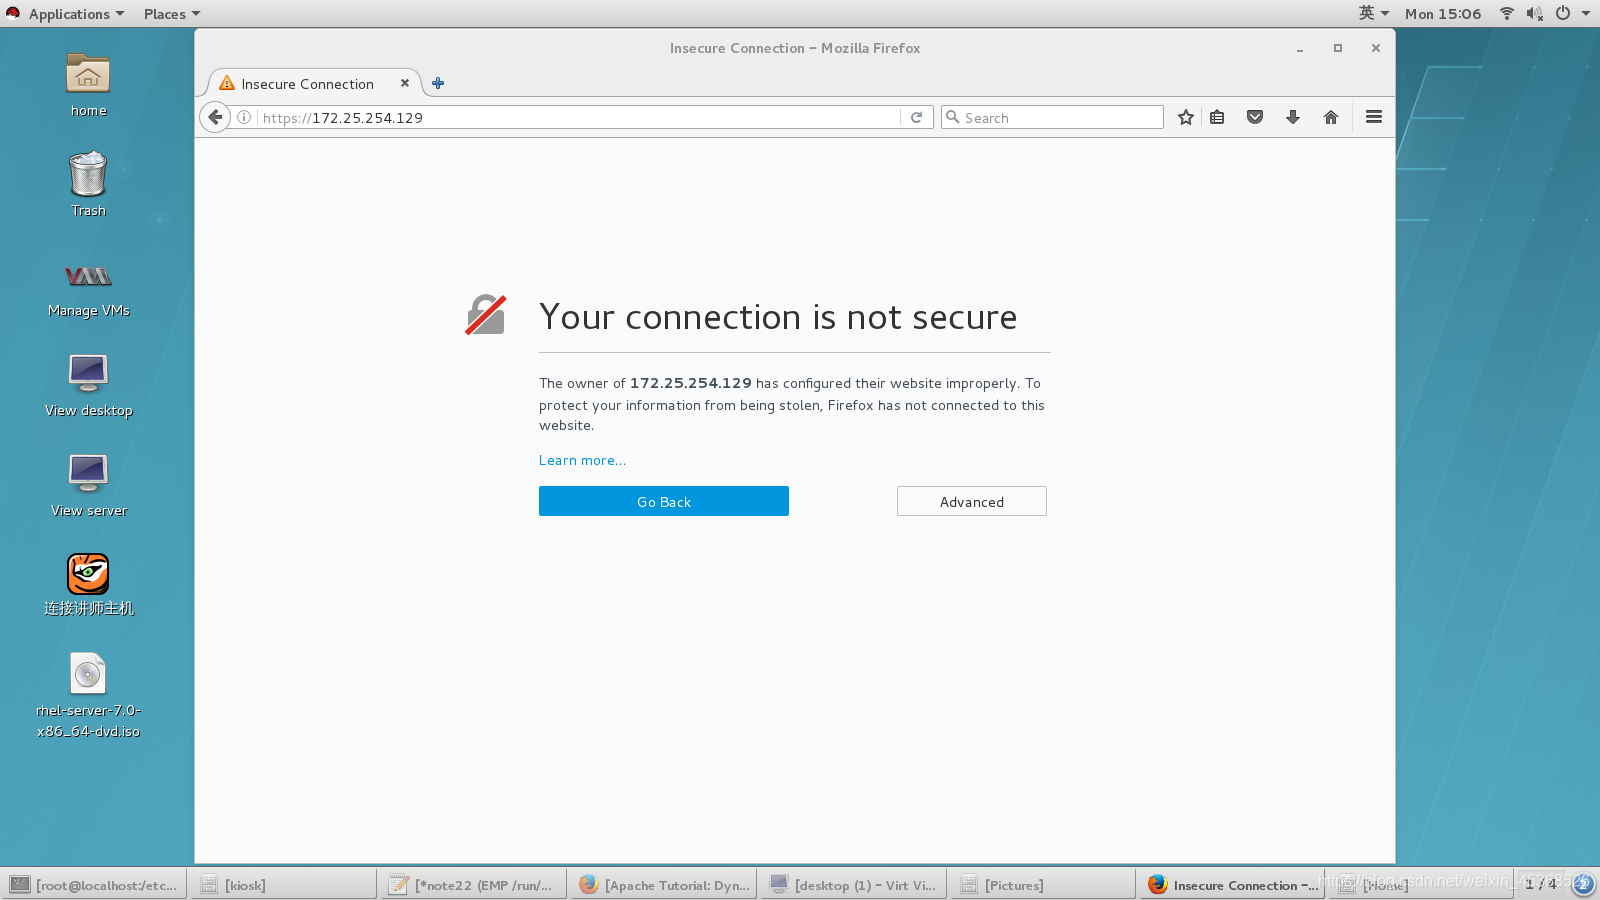Switch to desktop (1) Virt Viewer in taskbar
This screenshot has width=1600, height=900.
853,884
